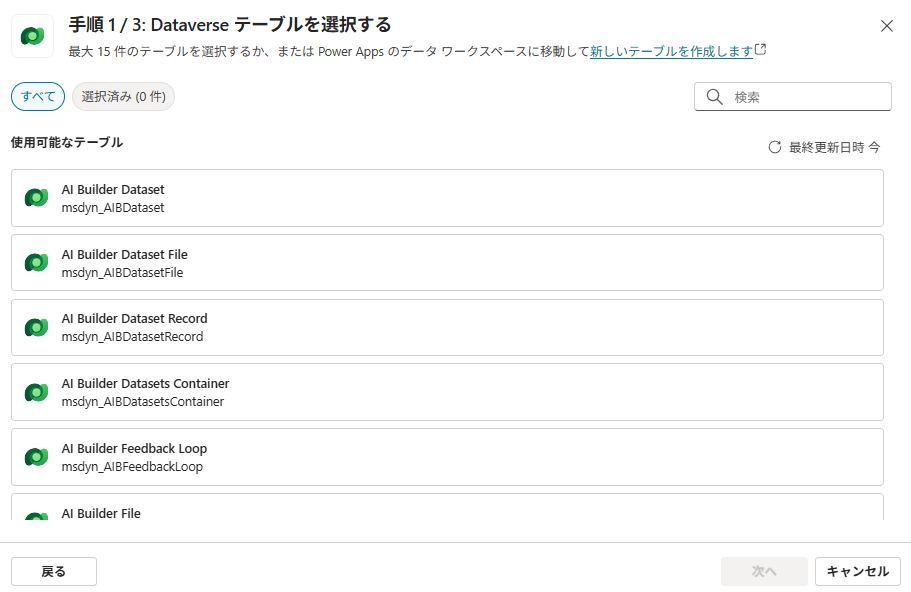Image resolution: width=911 pixels, height=592 pixels.
Task: Click the Dataverse logo in header
Action: (33, 36)
